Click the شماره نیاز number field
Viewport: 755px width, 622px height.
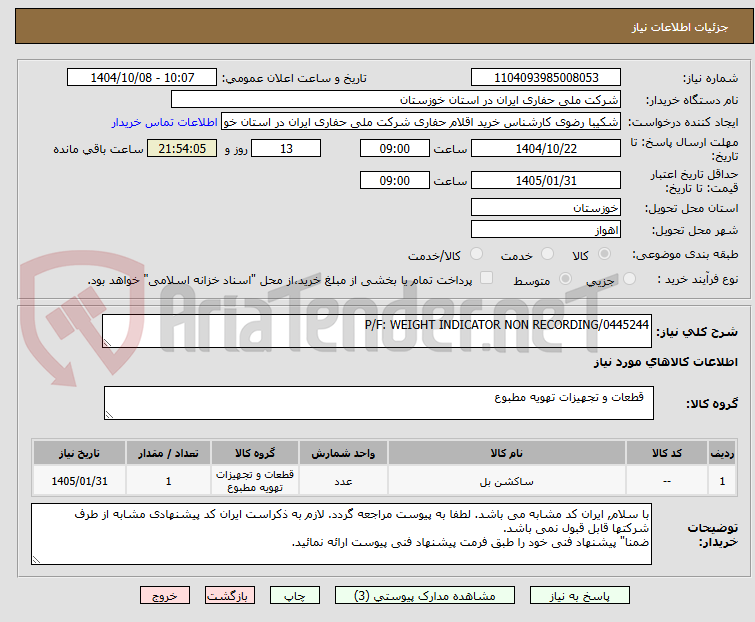(x=546, y=78)
